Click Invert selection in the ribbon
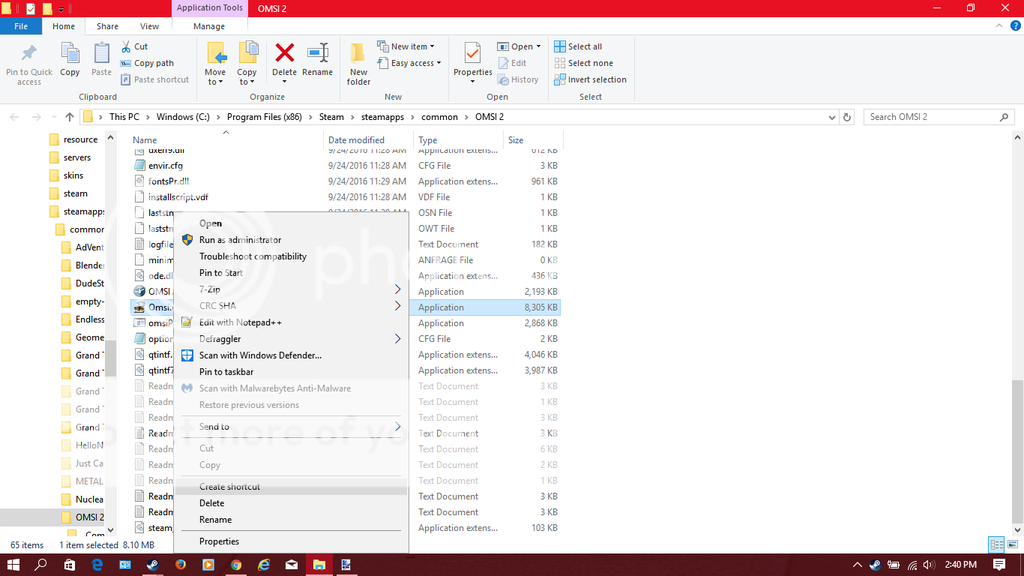The image size is (1024, 576). (596, 80)
